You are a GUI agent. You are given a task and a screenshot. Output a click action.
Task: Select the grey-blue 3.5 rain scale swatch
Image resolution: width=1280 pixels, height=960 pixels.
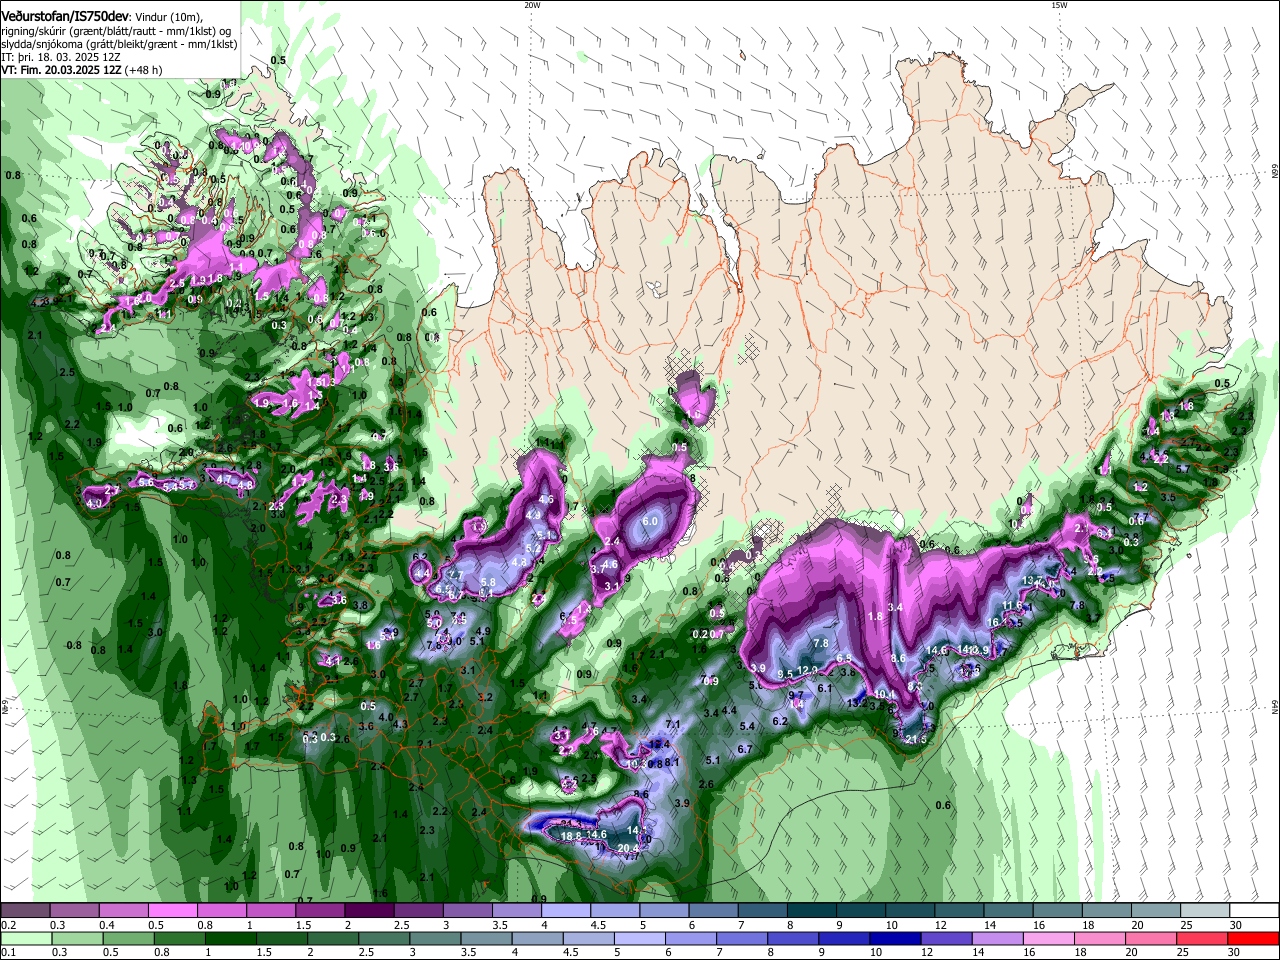[486, 938]
